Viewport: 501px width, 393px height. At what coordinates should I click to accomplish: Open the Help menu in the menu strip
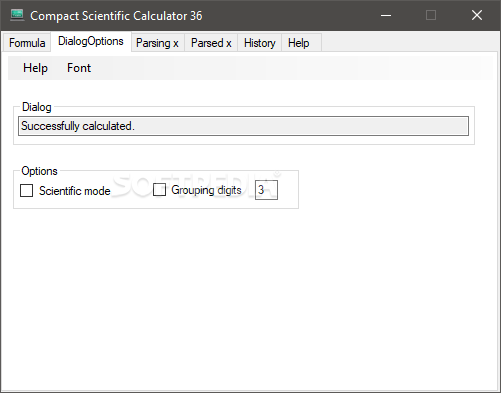pyautogui.click(x=35, y=68)
